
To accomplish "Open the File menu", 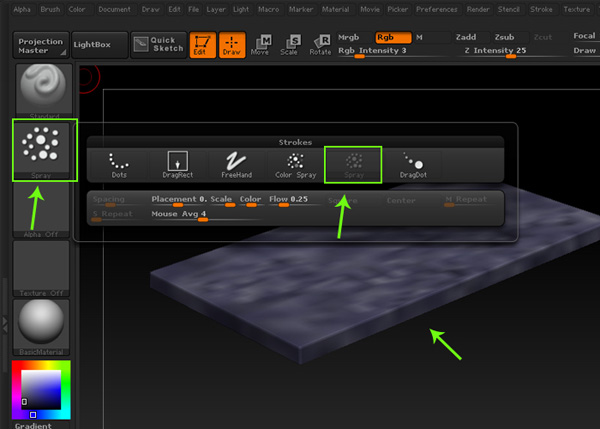I will (194, 10).
